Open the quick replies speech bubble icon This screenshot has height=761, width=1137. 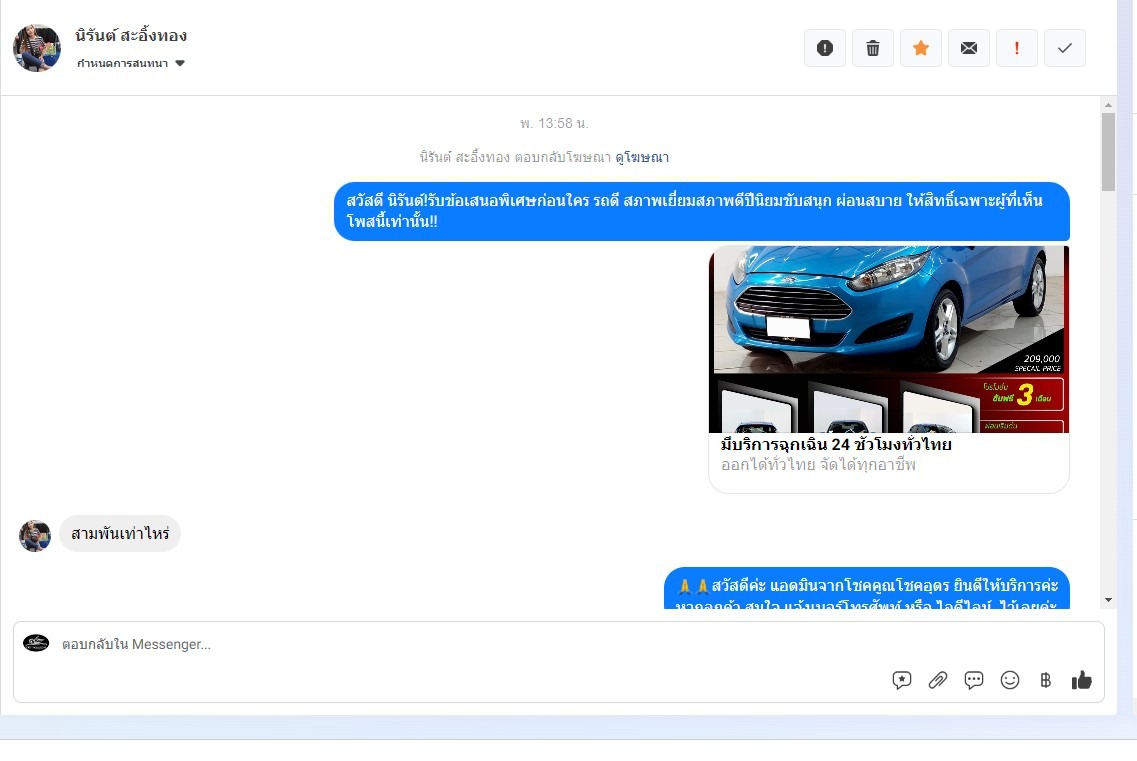coord(974,680)
